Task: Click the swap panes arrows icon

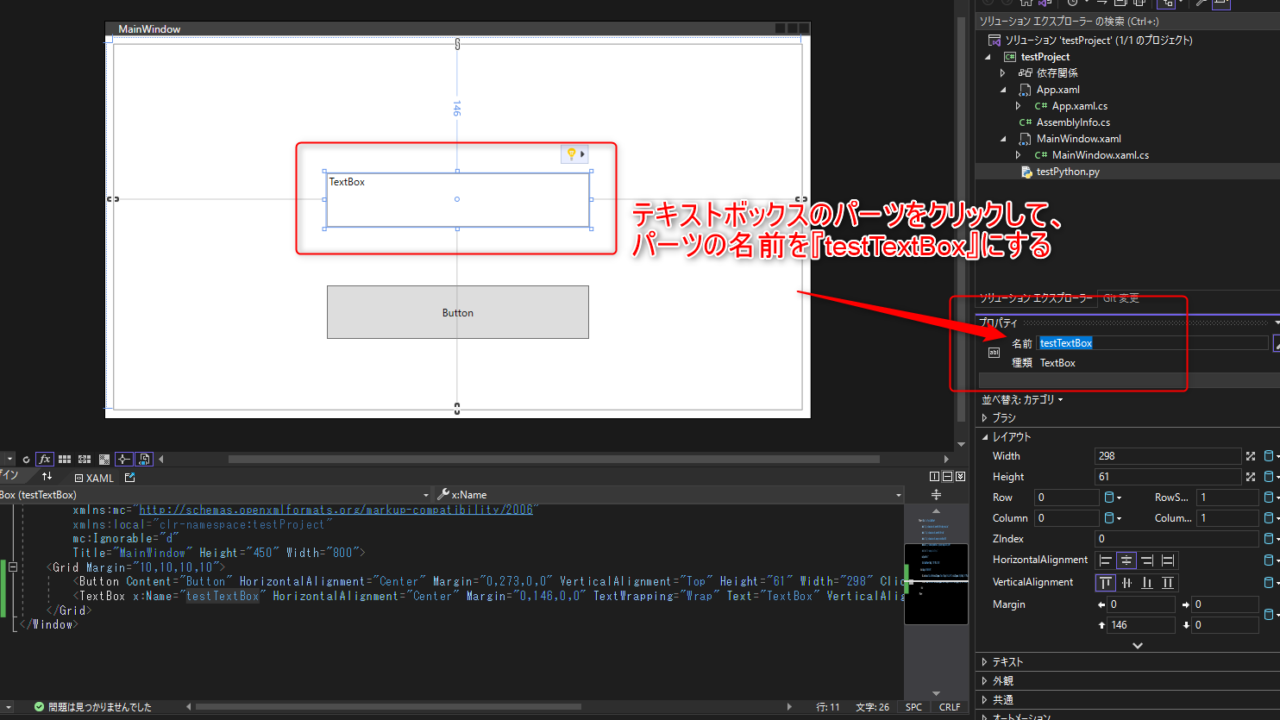Action: click(x=46, y=477)
